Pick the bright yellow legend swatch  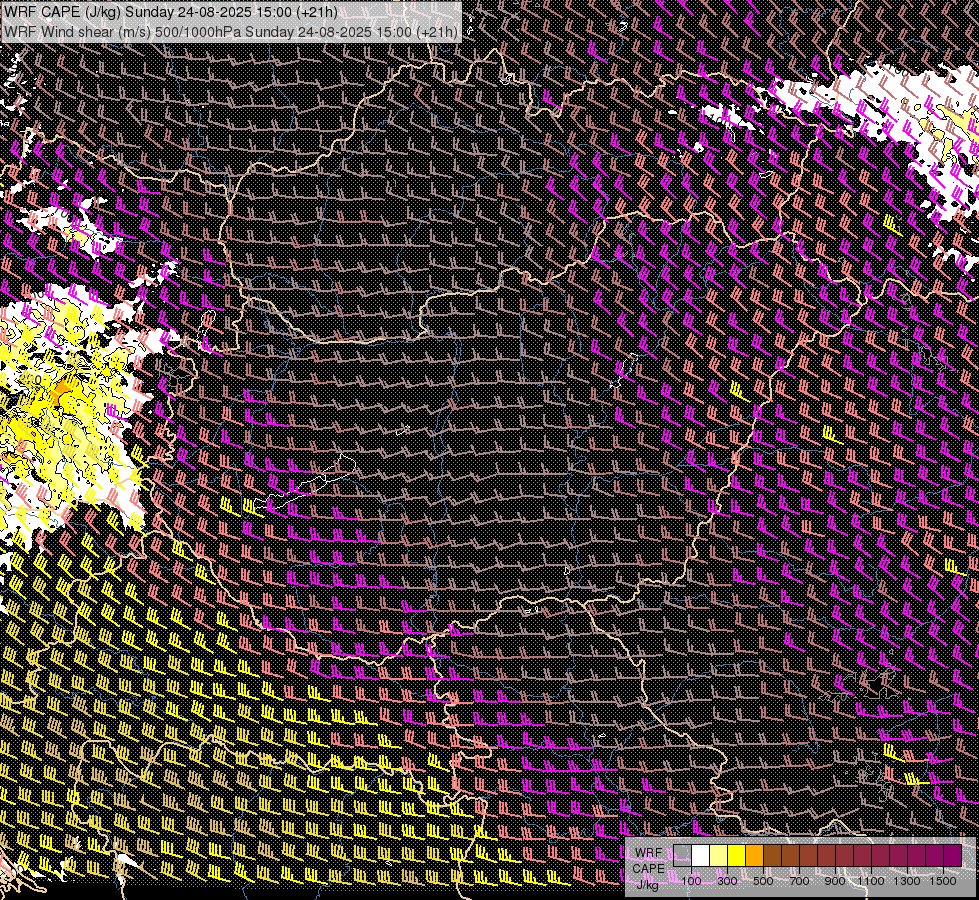(x=737, y=855)
